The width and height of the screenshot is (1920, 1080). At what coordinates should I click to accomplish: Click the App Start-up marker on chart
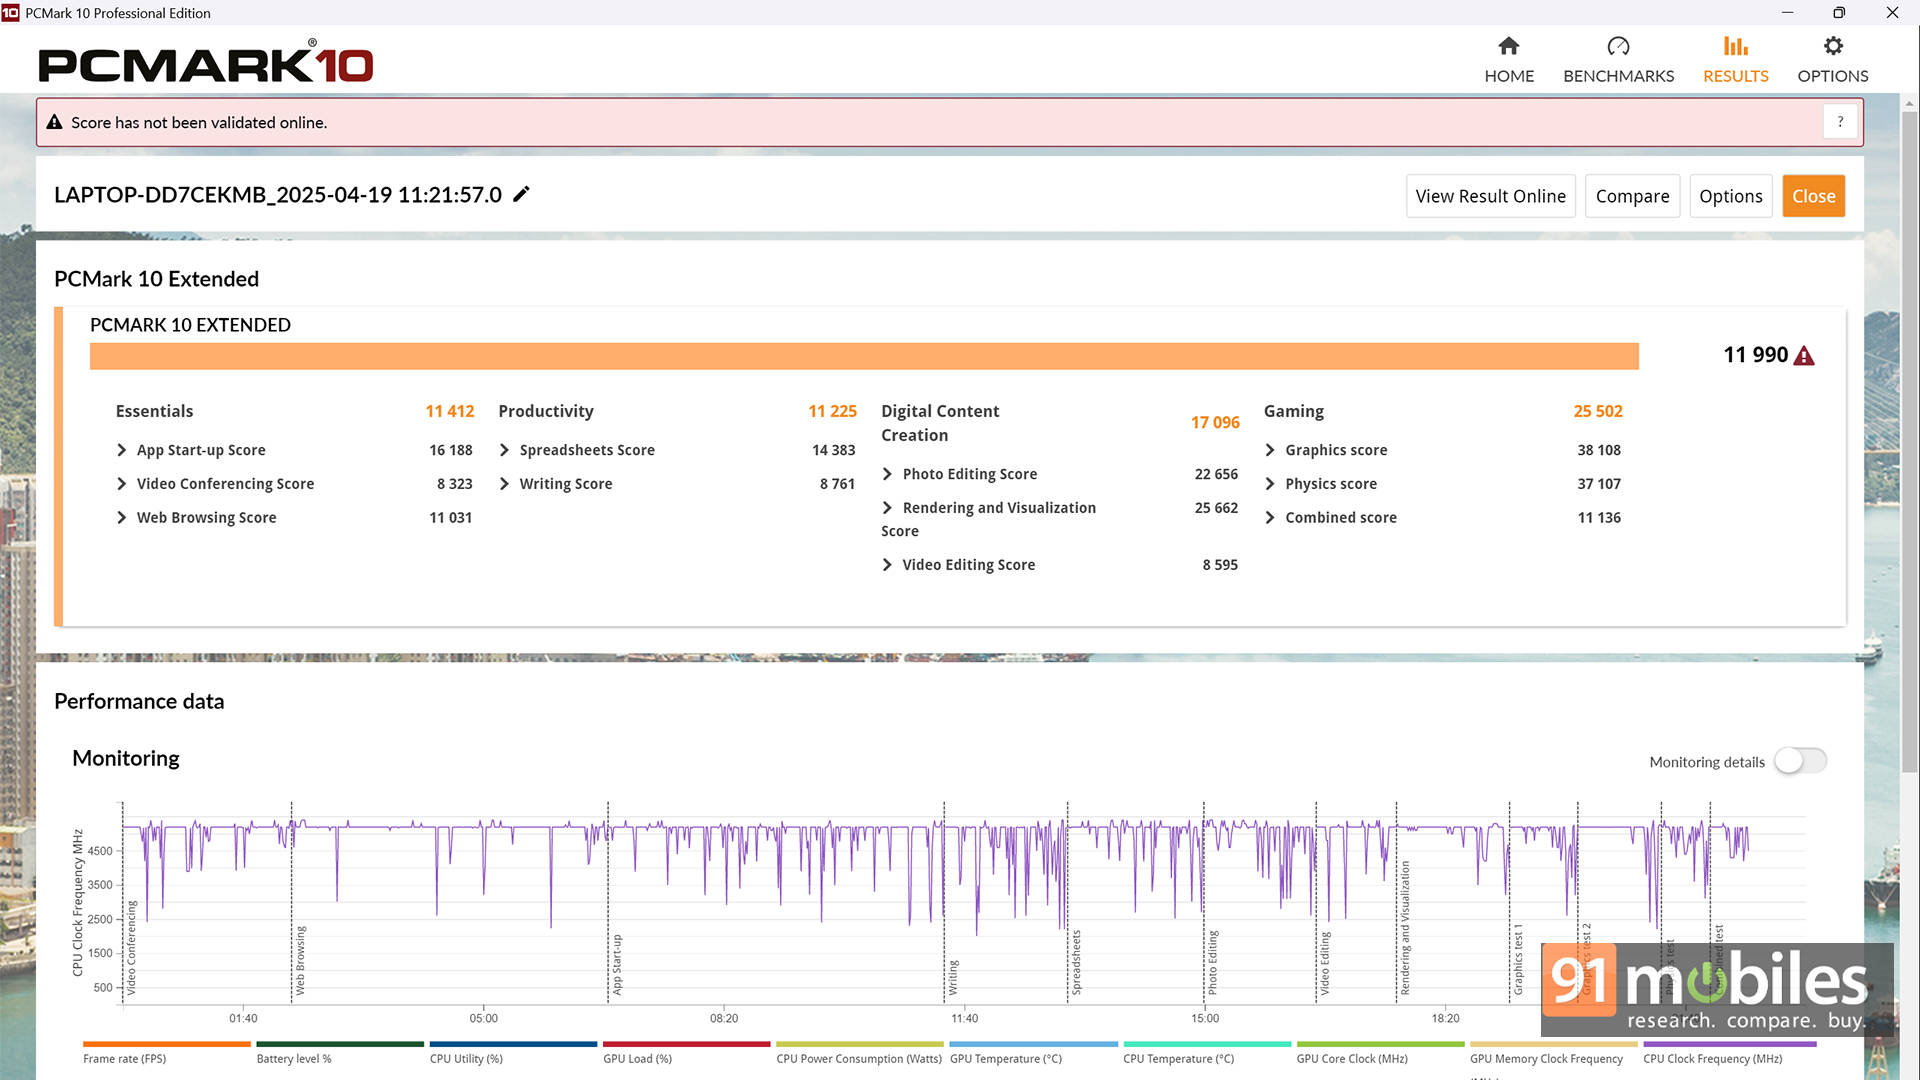pos(617,964)
